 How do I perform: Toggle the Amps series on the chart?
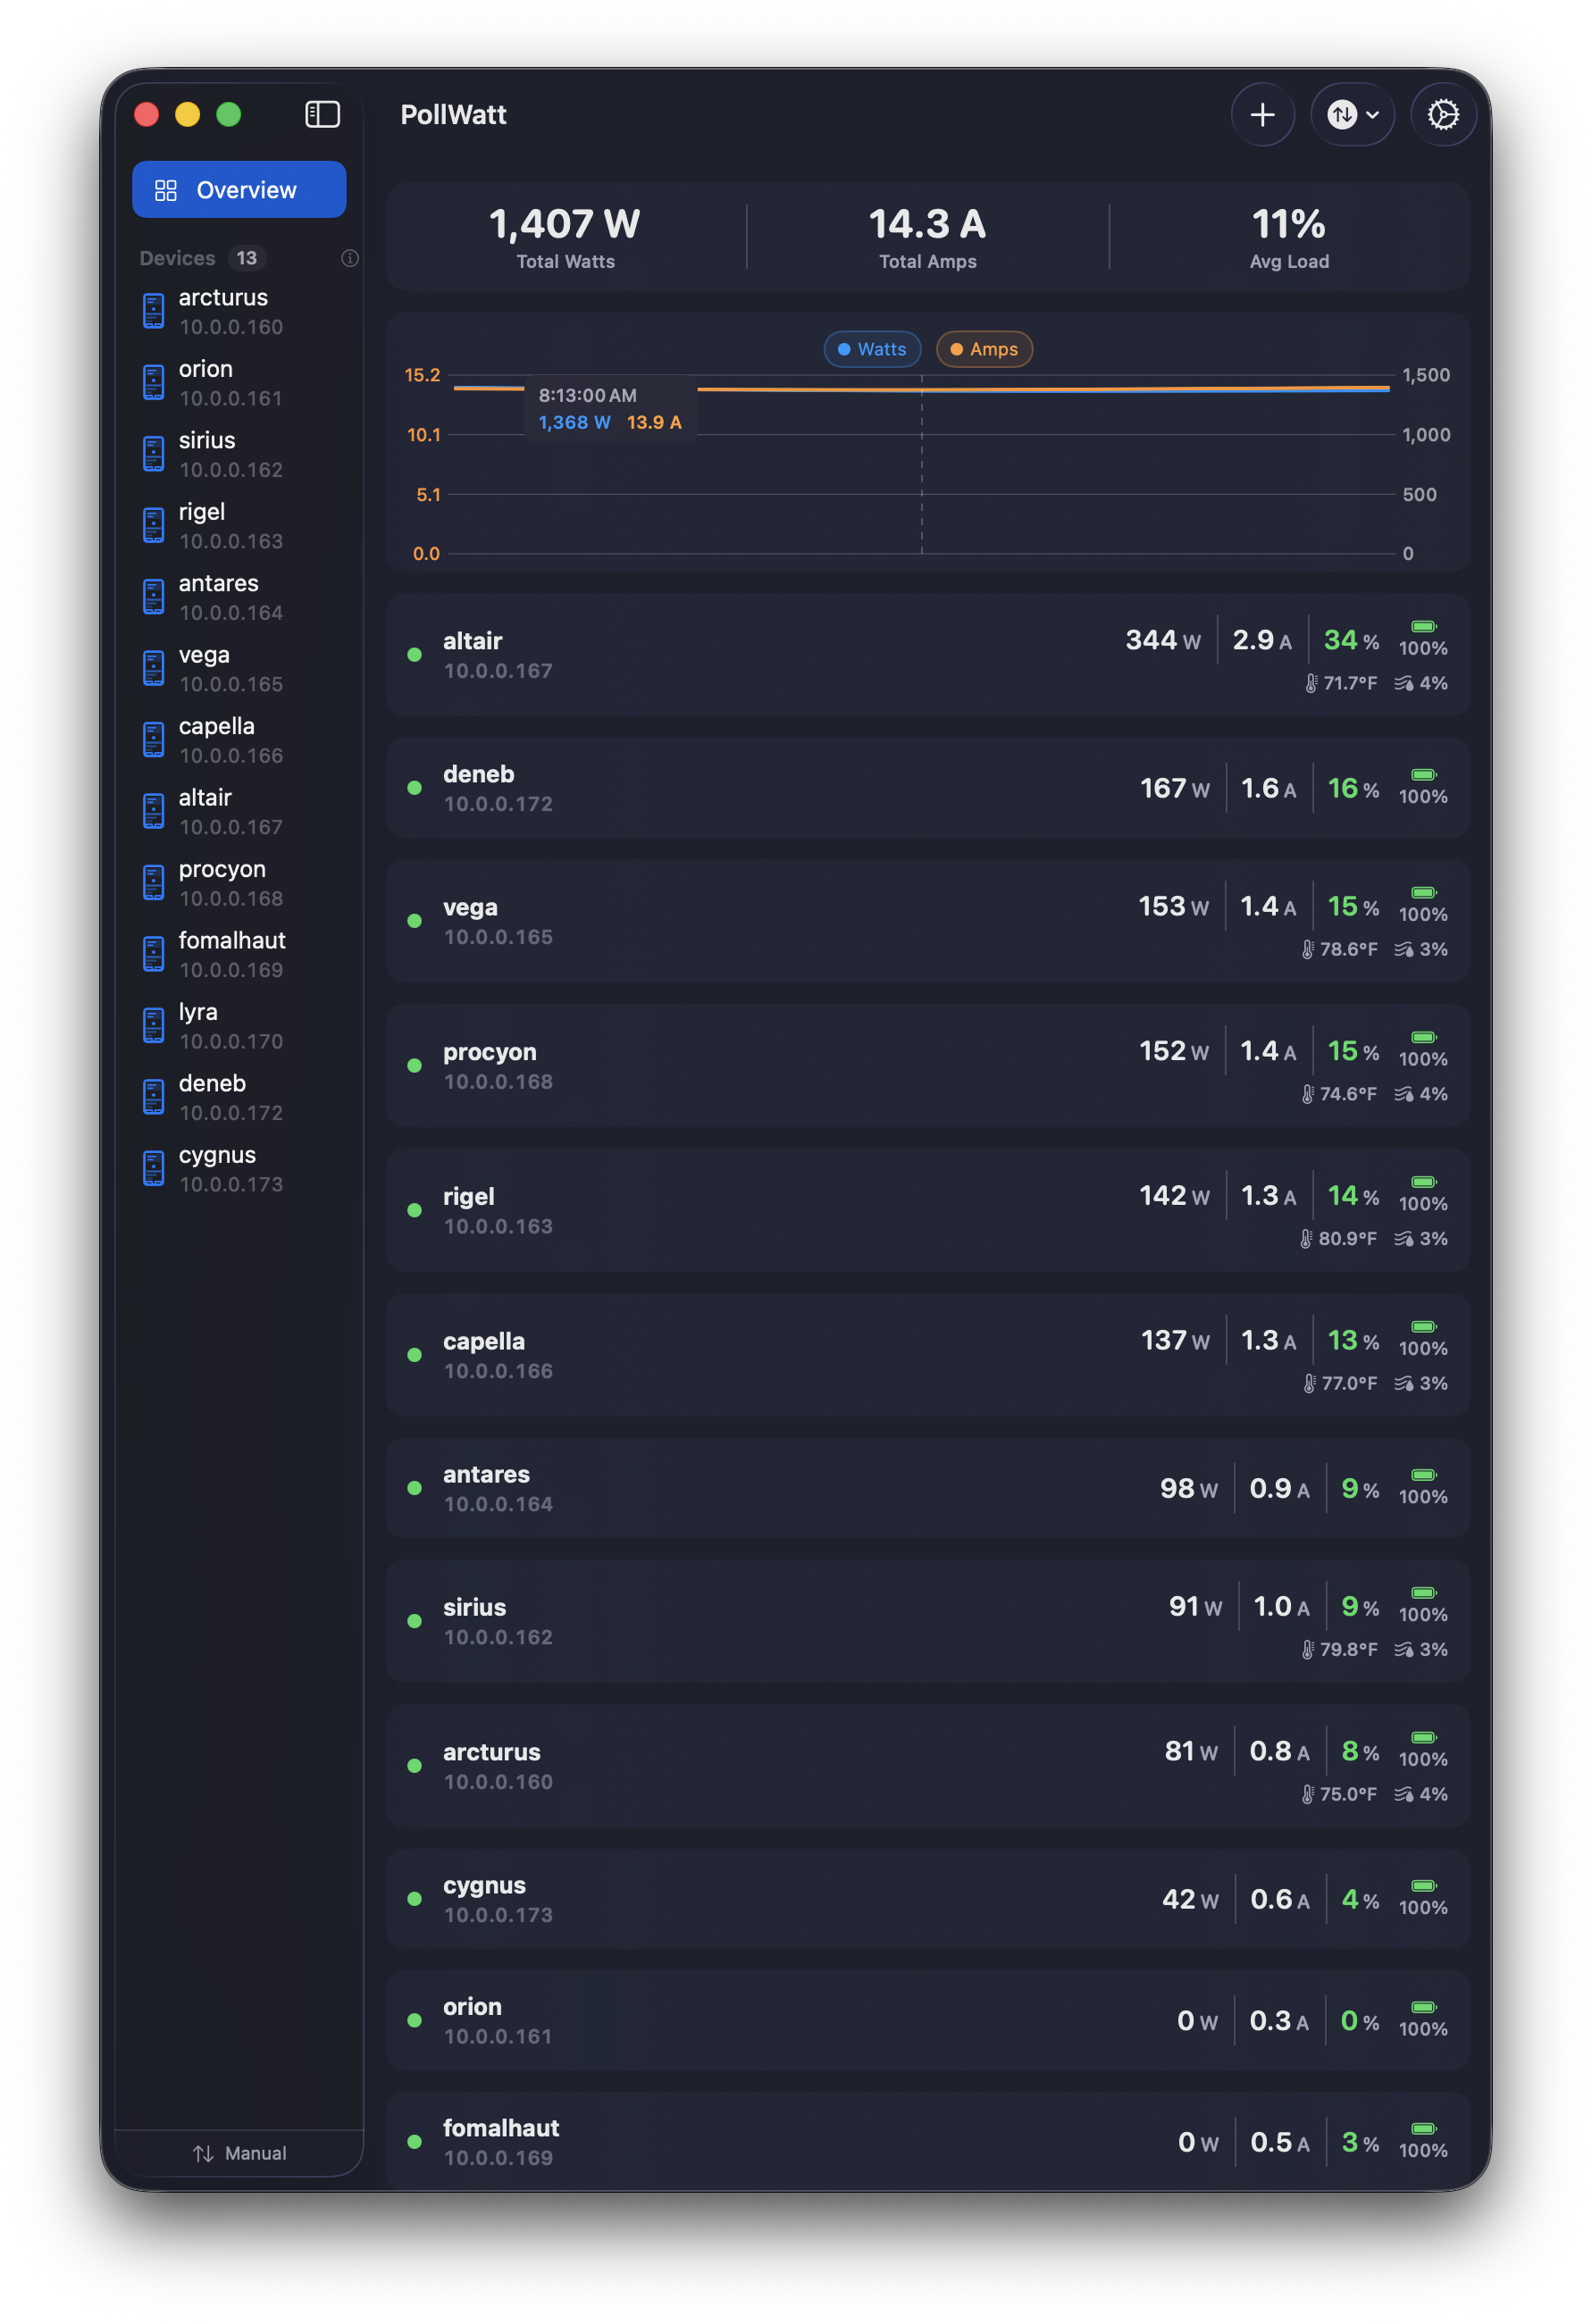point(983,349)
